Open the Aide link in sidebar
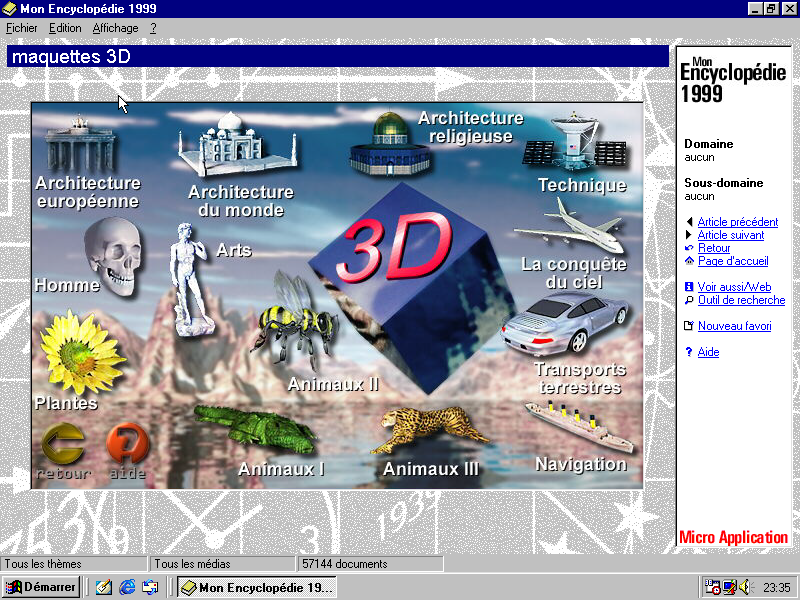Viewport: 800px width, 600px height. (708, 352)
